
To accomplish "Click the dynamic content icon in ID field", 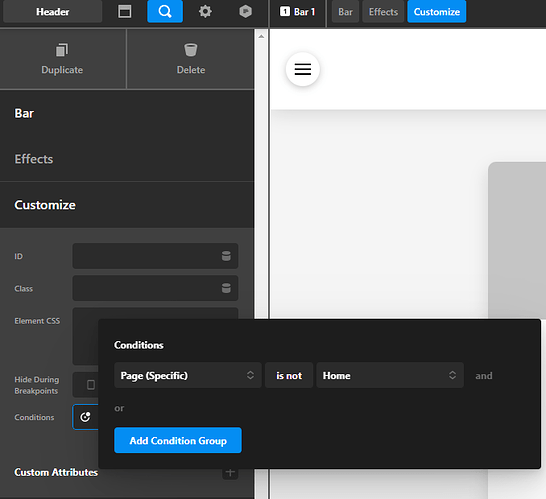I will click(x=226, y=256).
